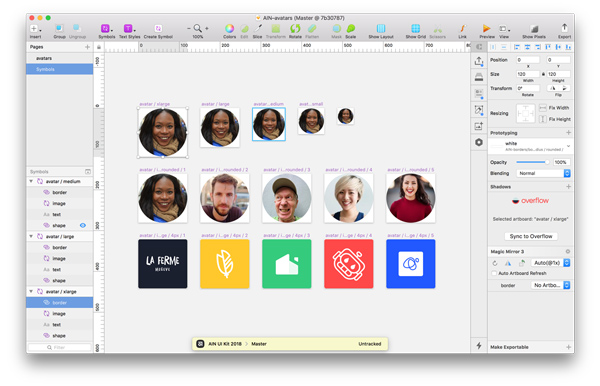Click the Create Symbol icon
600x386 pixels.
point(158,29)
